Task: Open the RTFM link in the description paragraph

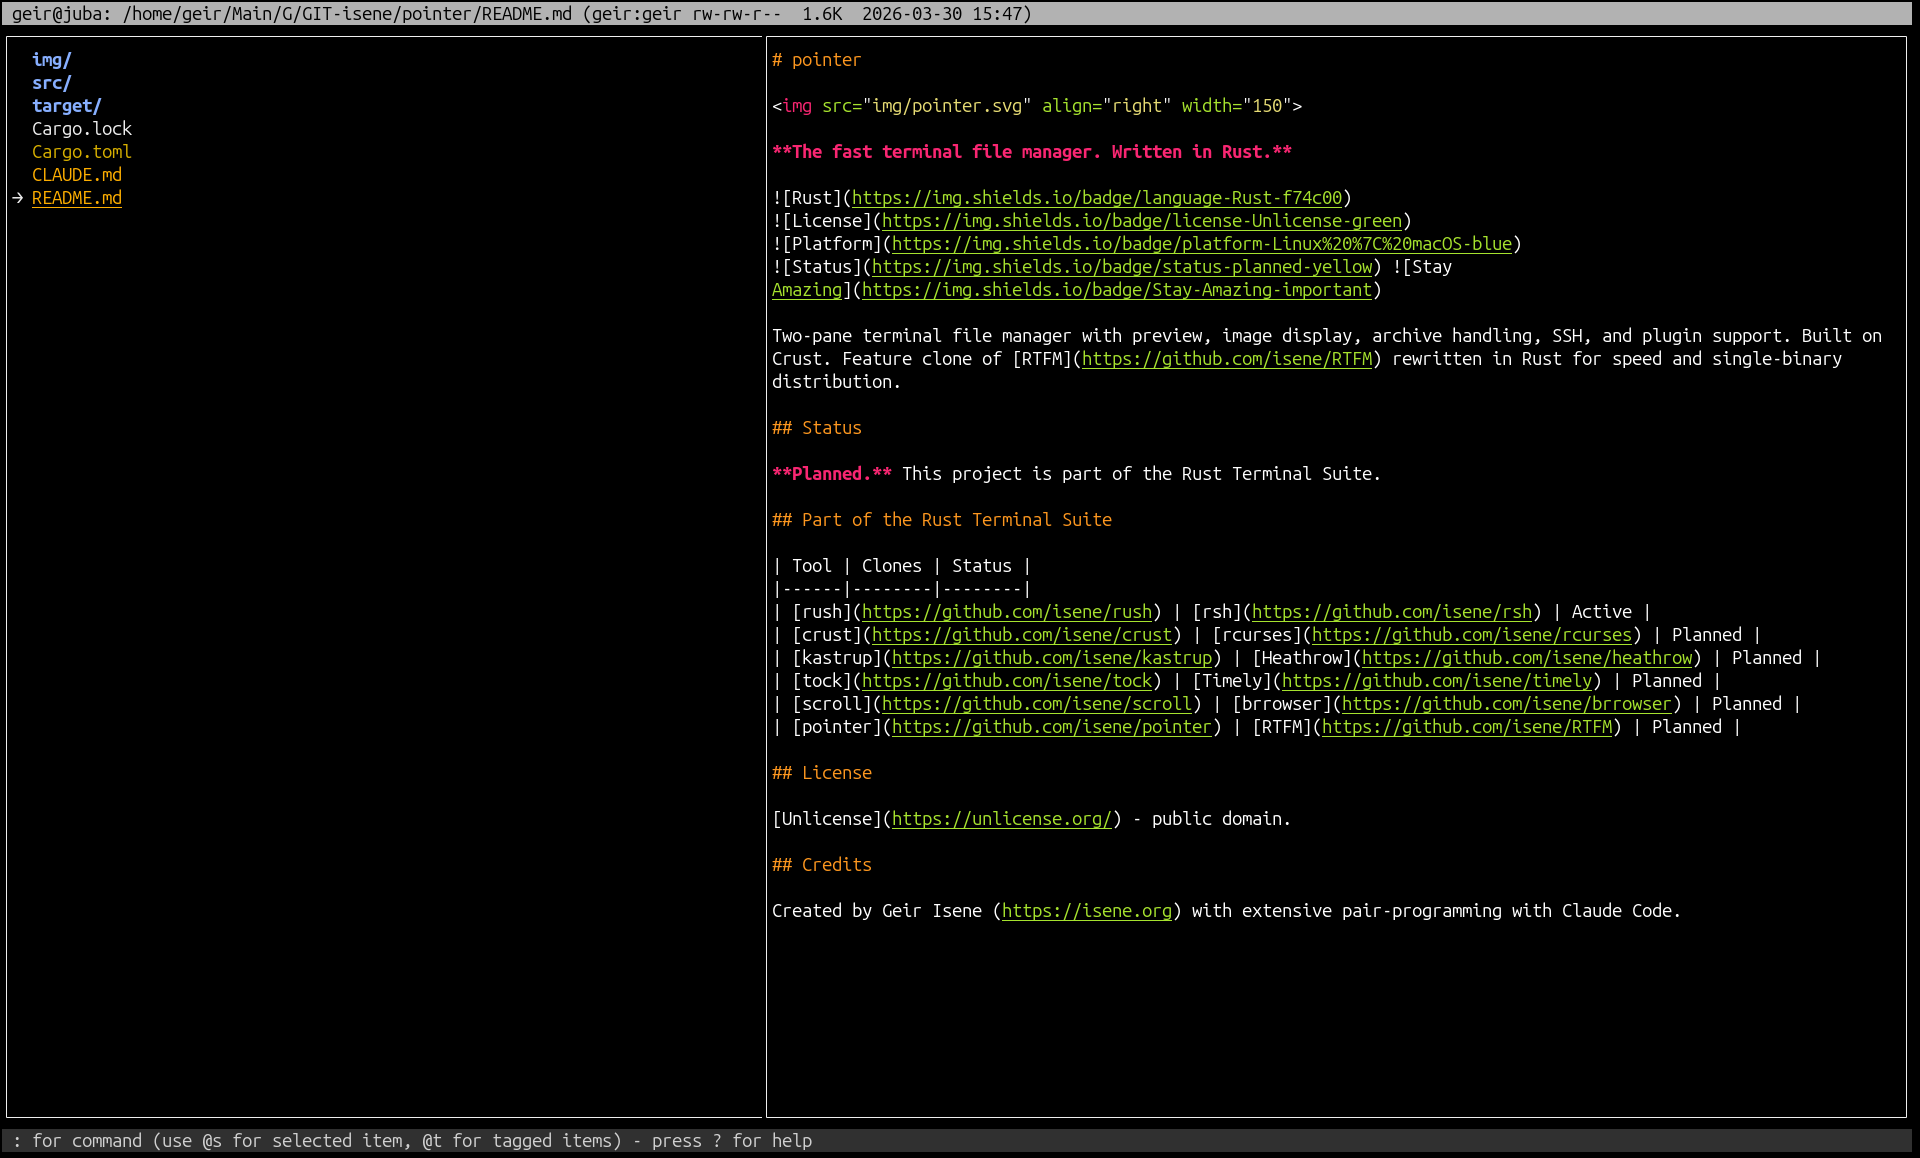Action: coord(1227,359)
